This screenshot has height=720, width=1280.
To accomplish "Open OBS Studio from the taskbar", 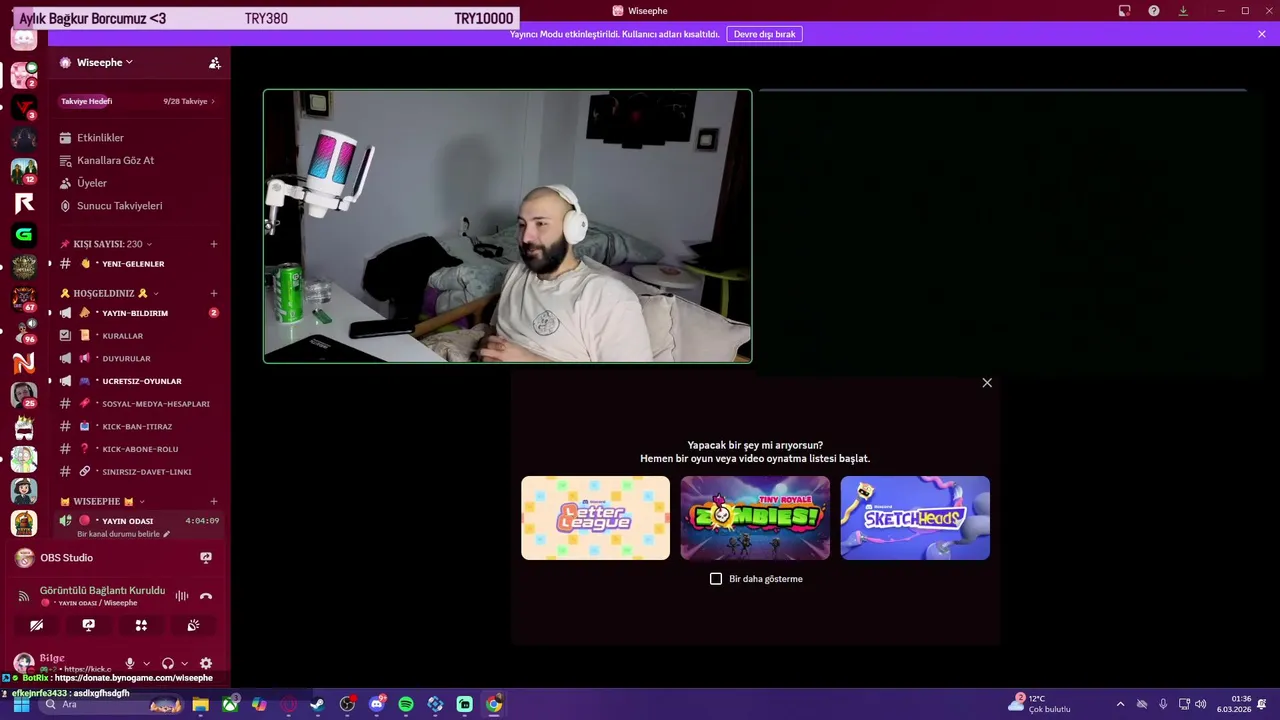I will click(347, 704).
